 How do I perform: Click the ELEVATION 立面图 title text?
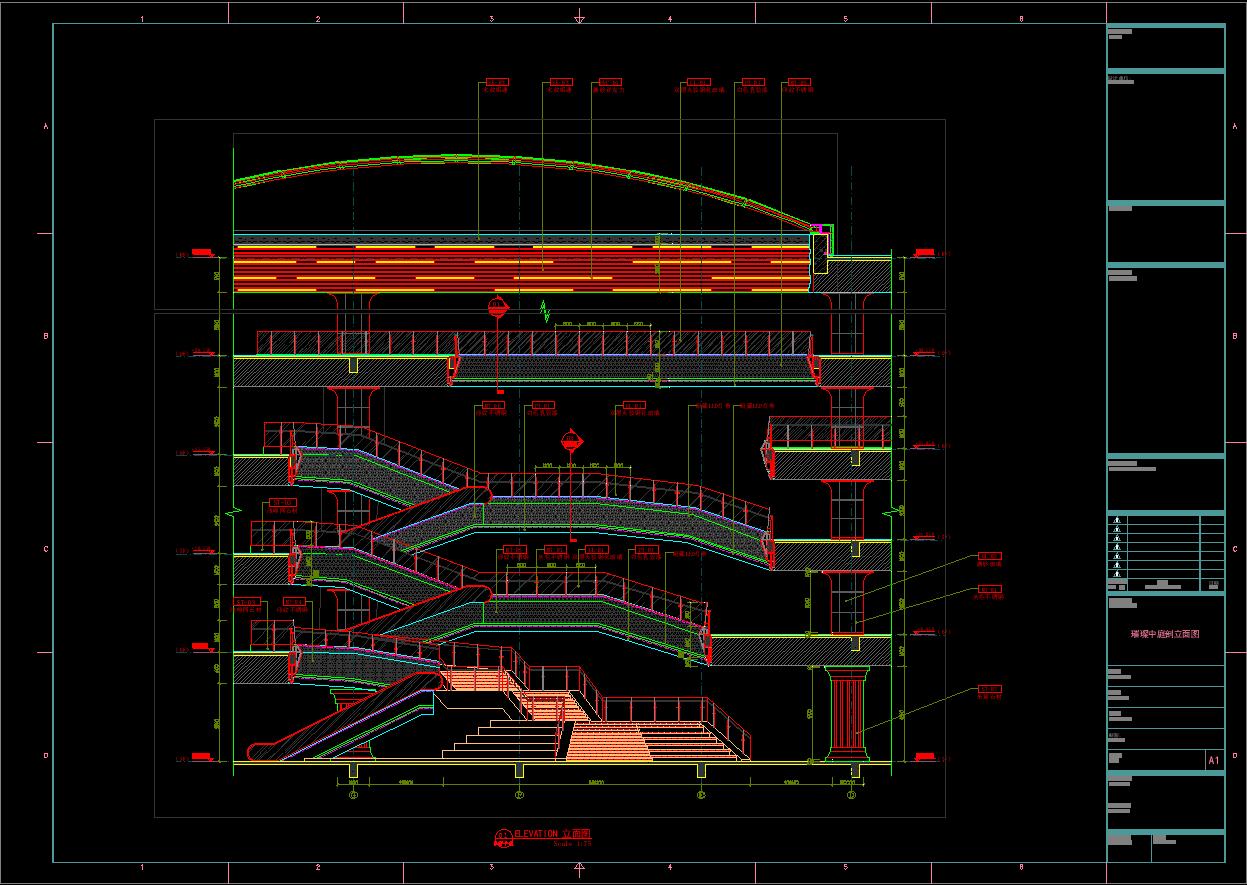[x=553, y=833]
